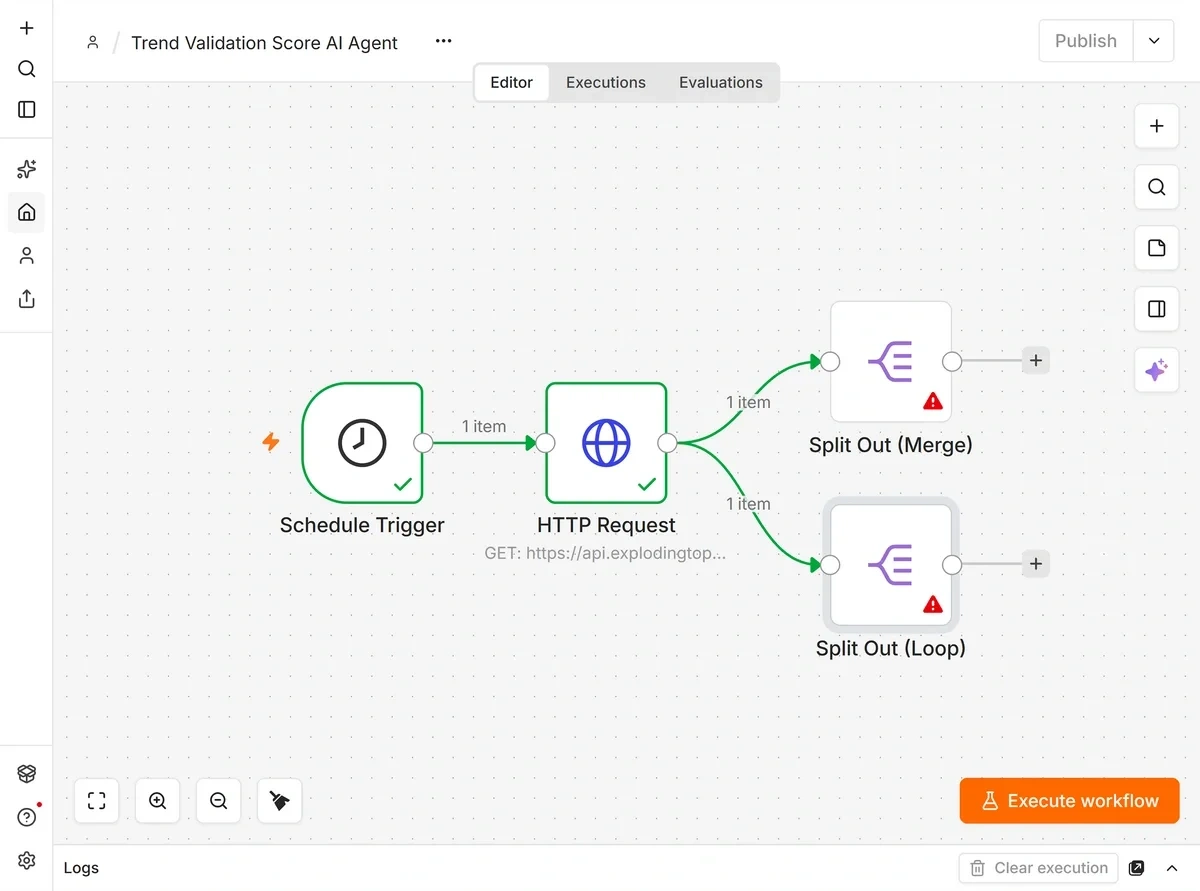Click the plus icon in left sidebar
This screenshot has height=891, width=1200.
pyautogui.click(x=27, y=28)
